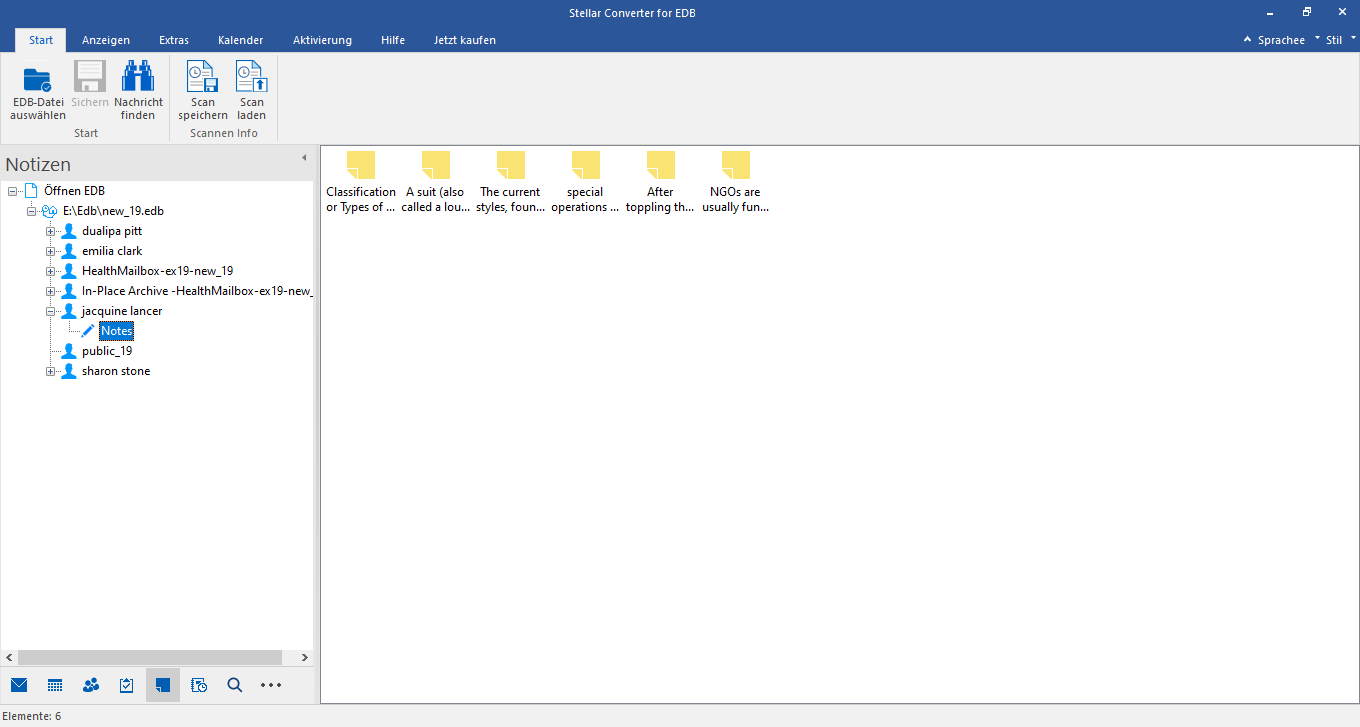Expand dualipa pitt mailbox node
Viewport: 1360px width, 727px height.
tap(50, 231)
